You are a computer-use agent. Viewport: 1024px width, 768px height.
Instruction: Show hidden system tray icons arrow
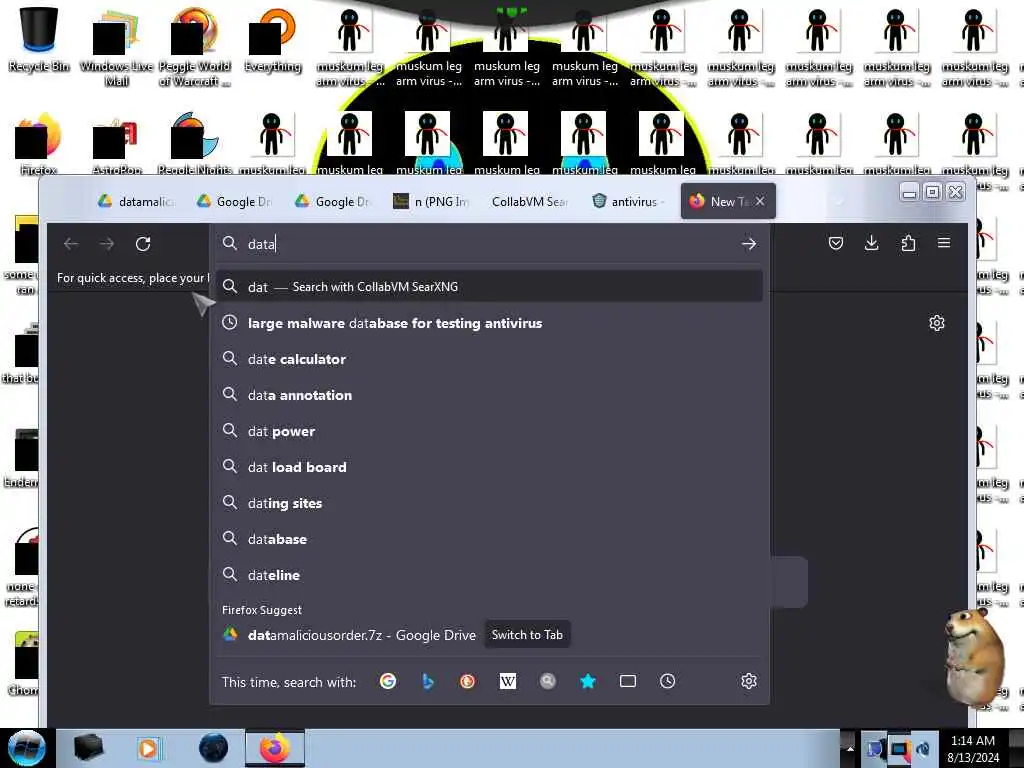pos(849,748)
